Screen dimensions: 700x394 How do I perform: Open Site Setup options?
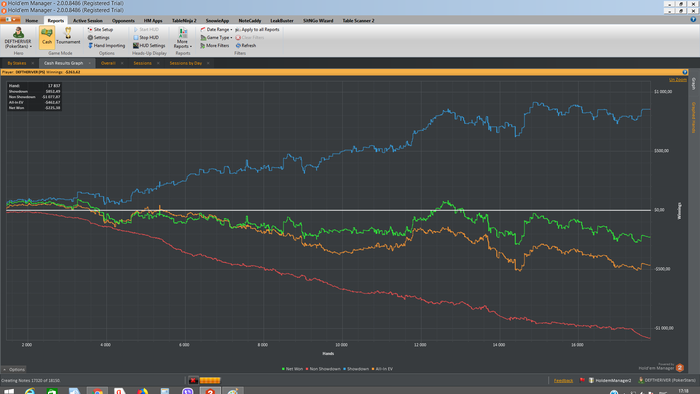[x=100, y=29]
